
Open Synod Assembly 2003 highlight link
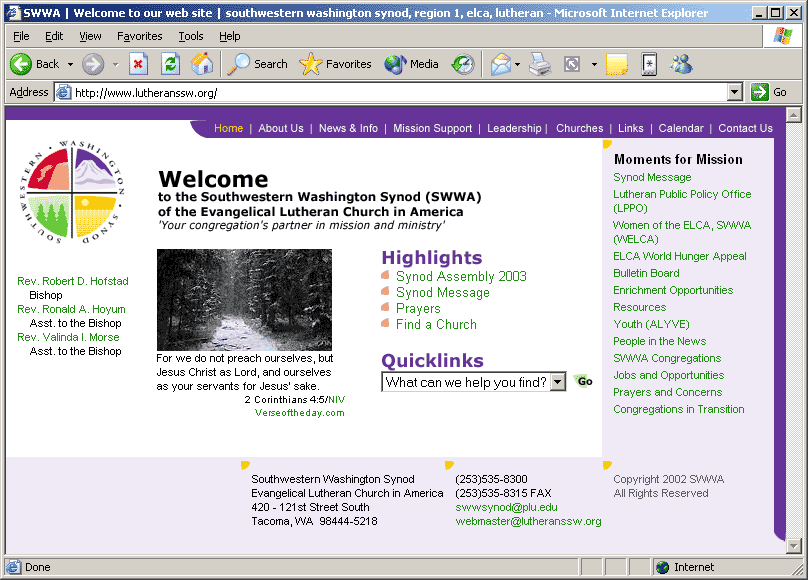coord(461,277)
